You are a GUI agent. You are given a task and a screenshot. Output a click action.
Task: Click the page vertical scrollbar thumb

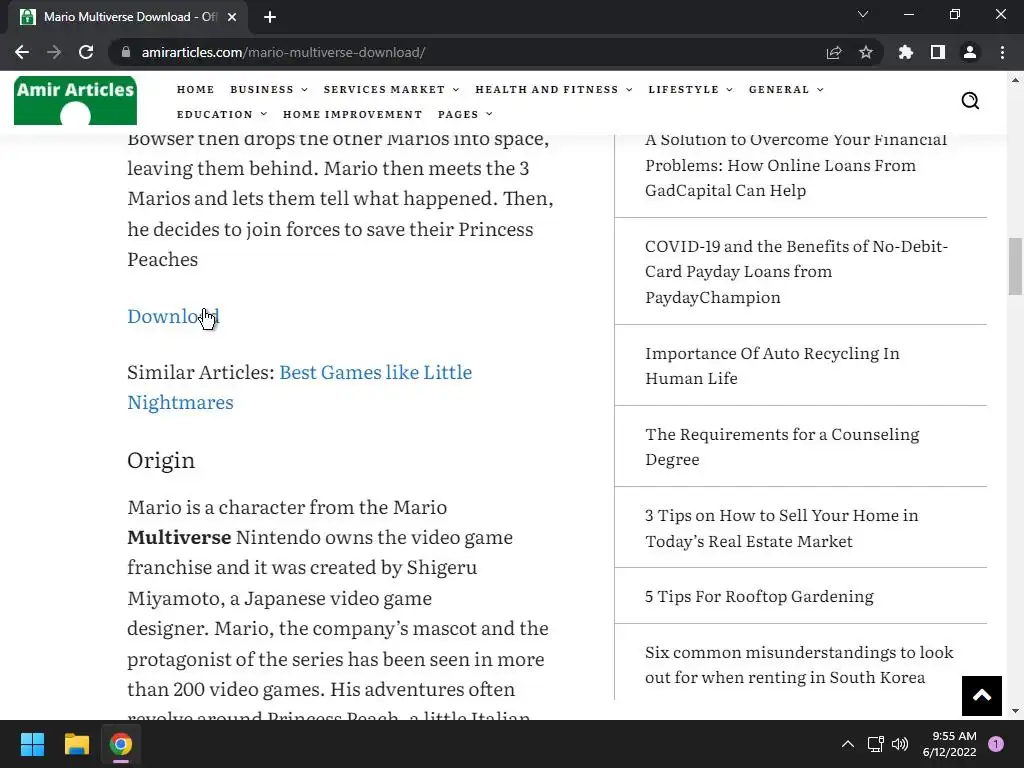[1015, 266]
